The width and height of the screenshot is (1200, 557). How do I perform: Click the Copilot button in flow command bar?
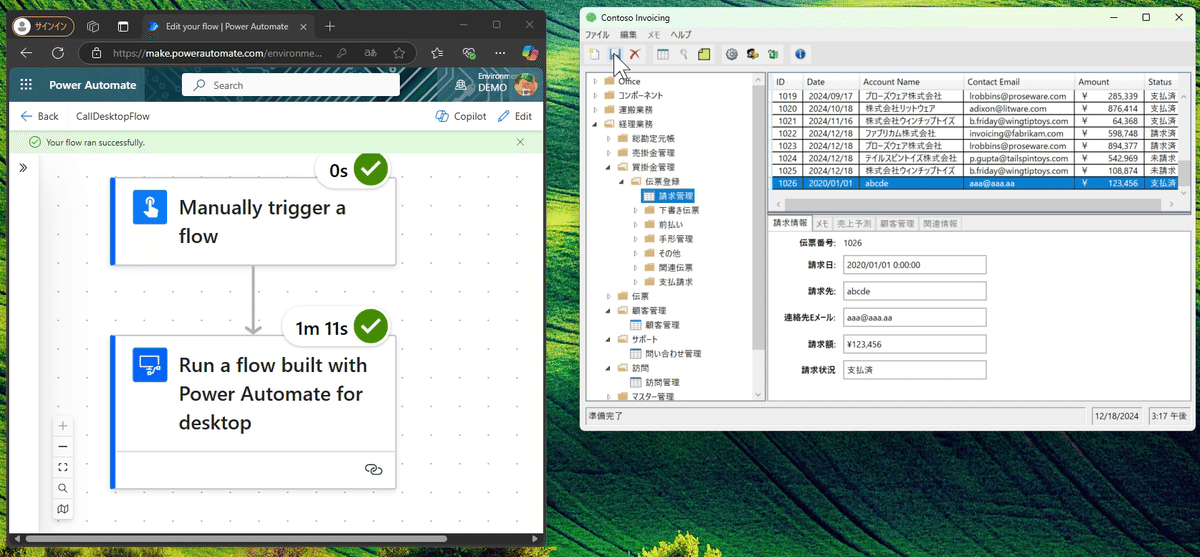point(461,116)
